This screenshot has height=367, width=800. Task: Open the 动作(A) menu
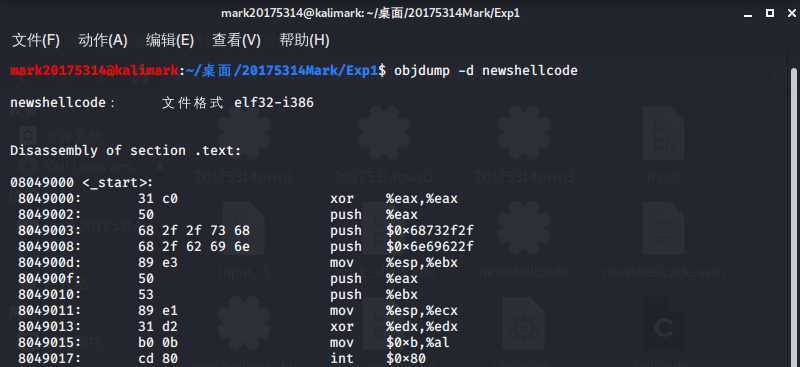103,40
